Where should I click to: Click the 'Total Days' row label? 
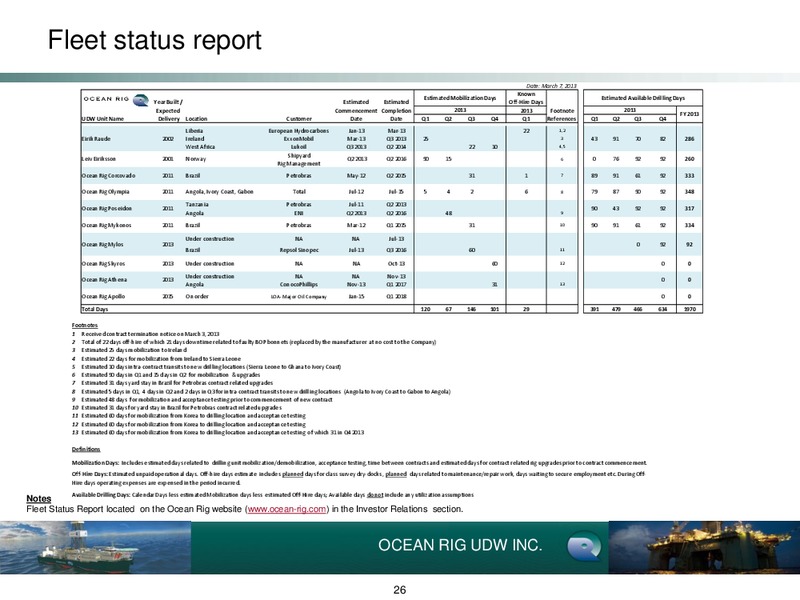(x=95, y=309)
